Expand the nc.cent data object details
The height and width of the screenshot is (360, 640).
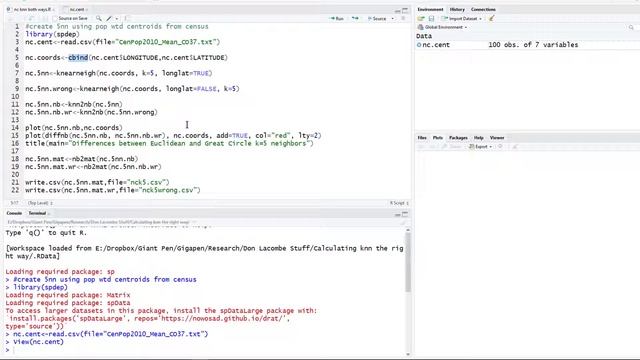tap(419, 45)
